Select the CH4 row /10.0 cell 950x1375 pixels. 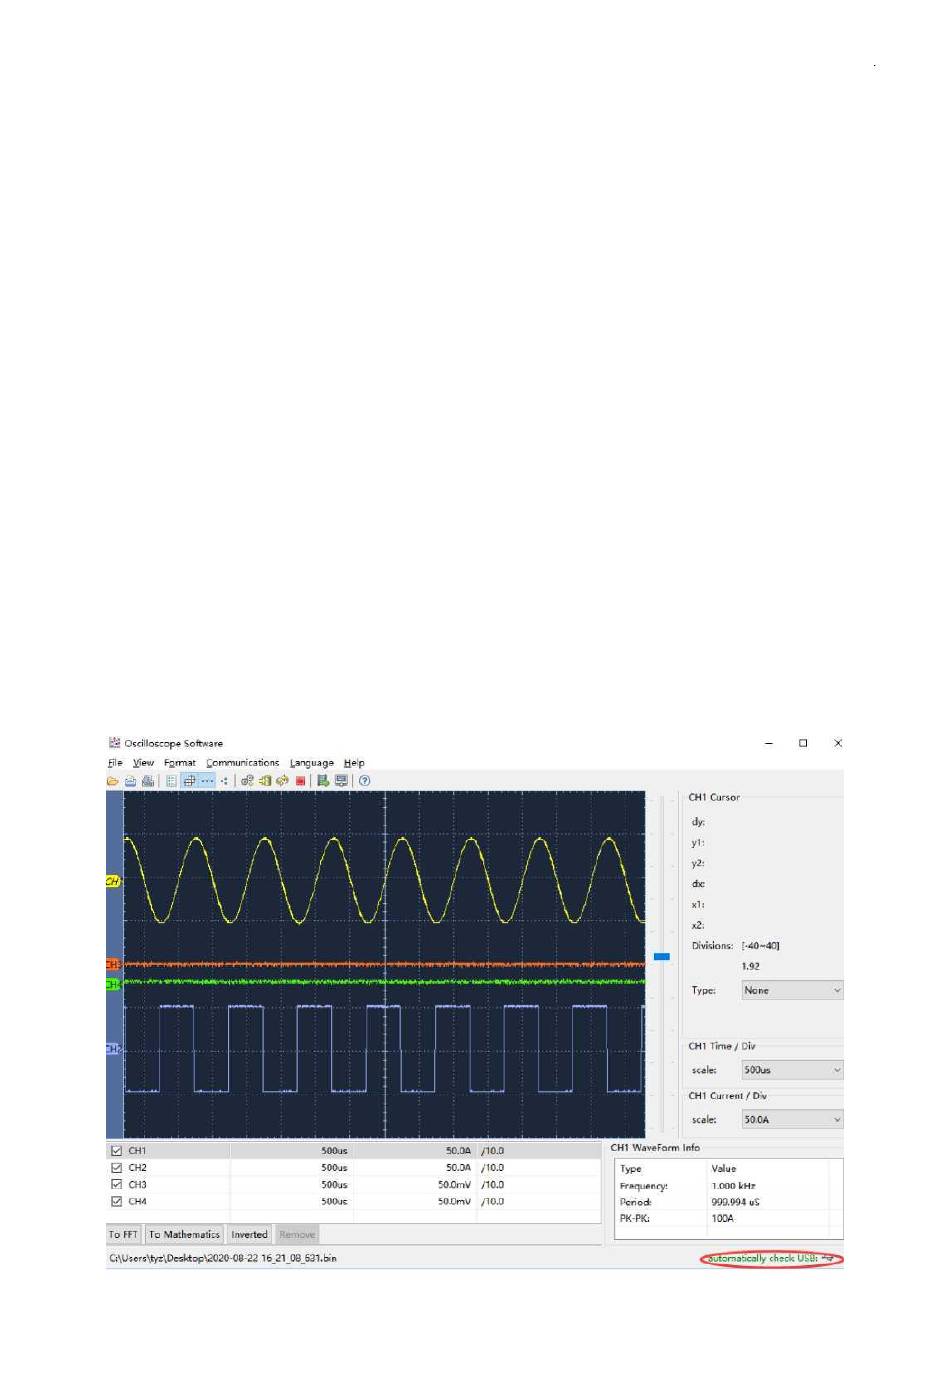point(538,1202)
